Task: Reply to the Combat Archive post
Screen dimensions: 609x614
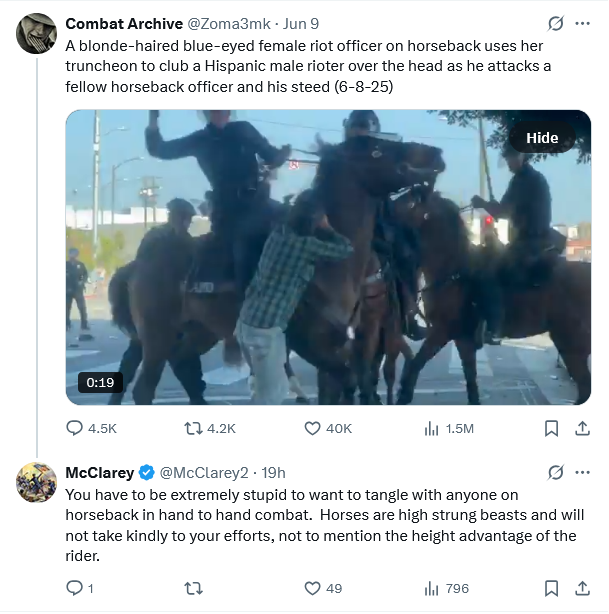Action: (x=75, y=428)
